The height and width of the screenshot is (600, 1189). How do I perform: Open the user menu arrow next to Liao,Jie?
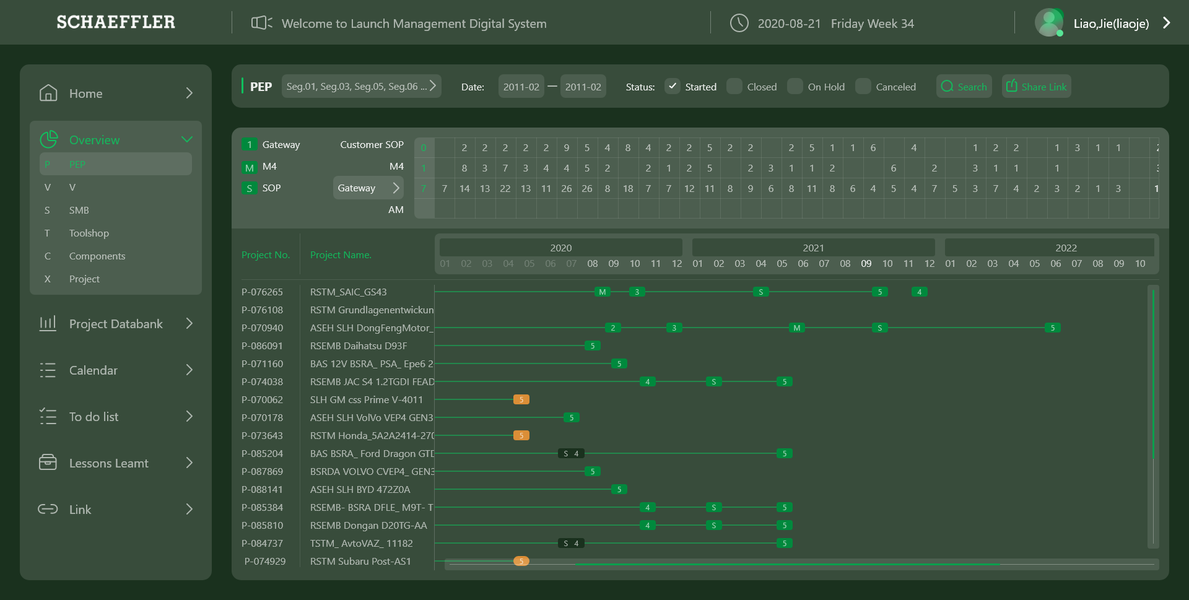click(x=1167, y=24)
